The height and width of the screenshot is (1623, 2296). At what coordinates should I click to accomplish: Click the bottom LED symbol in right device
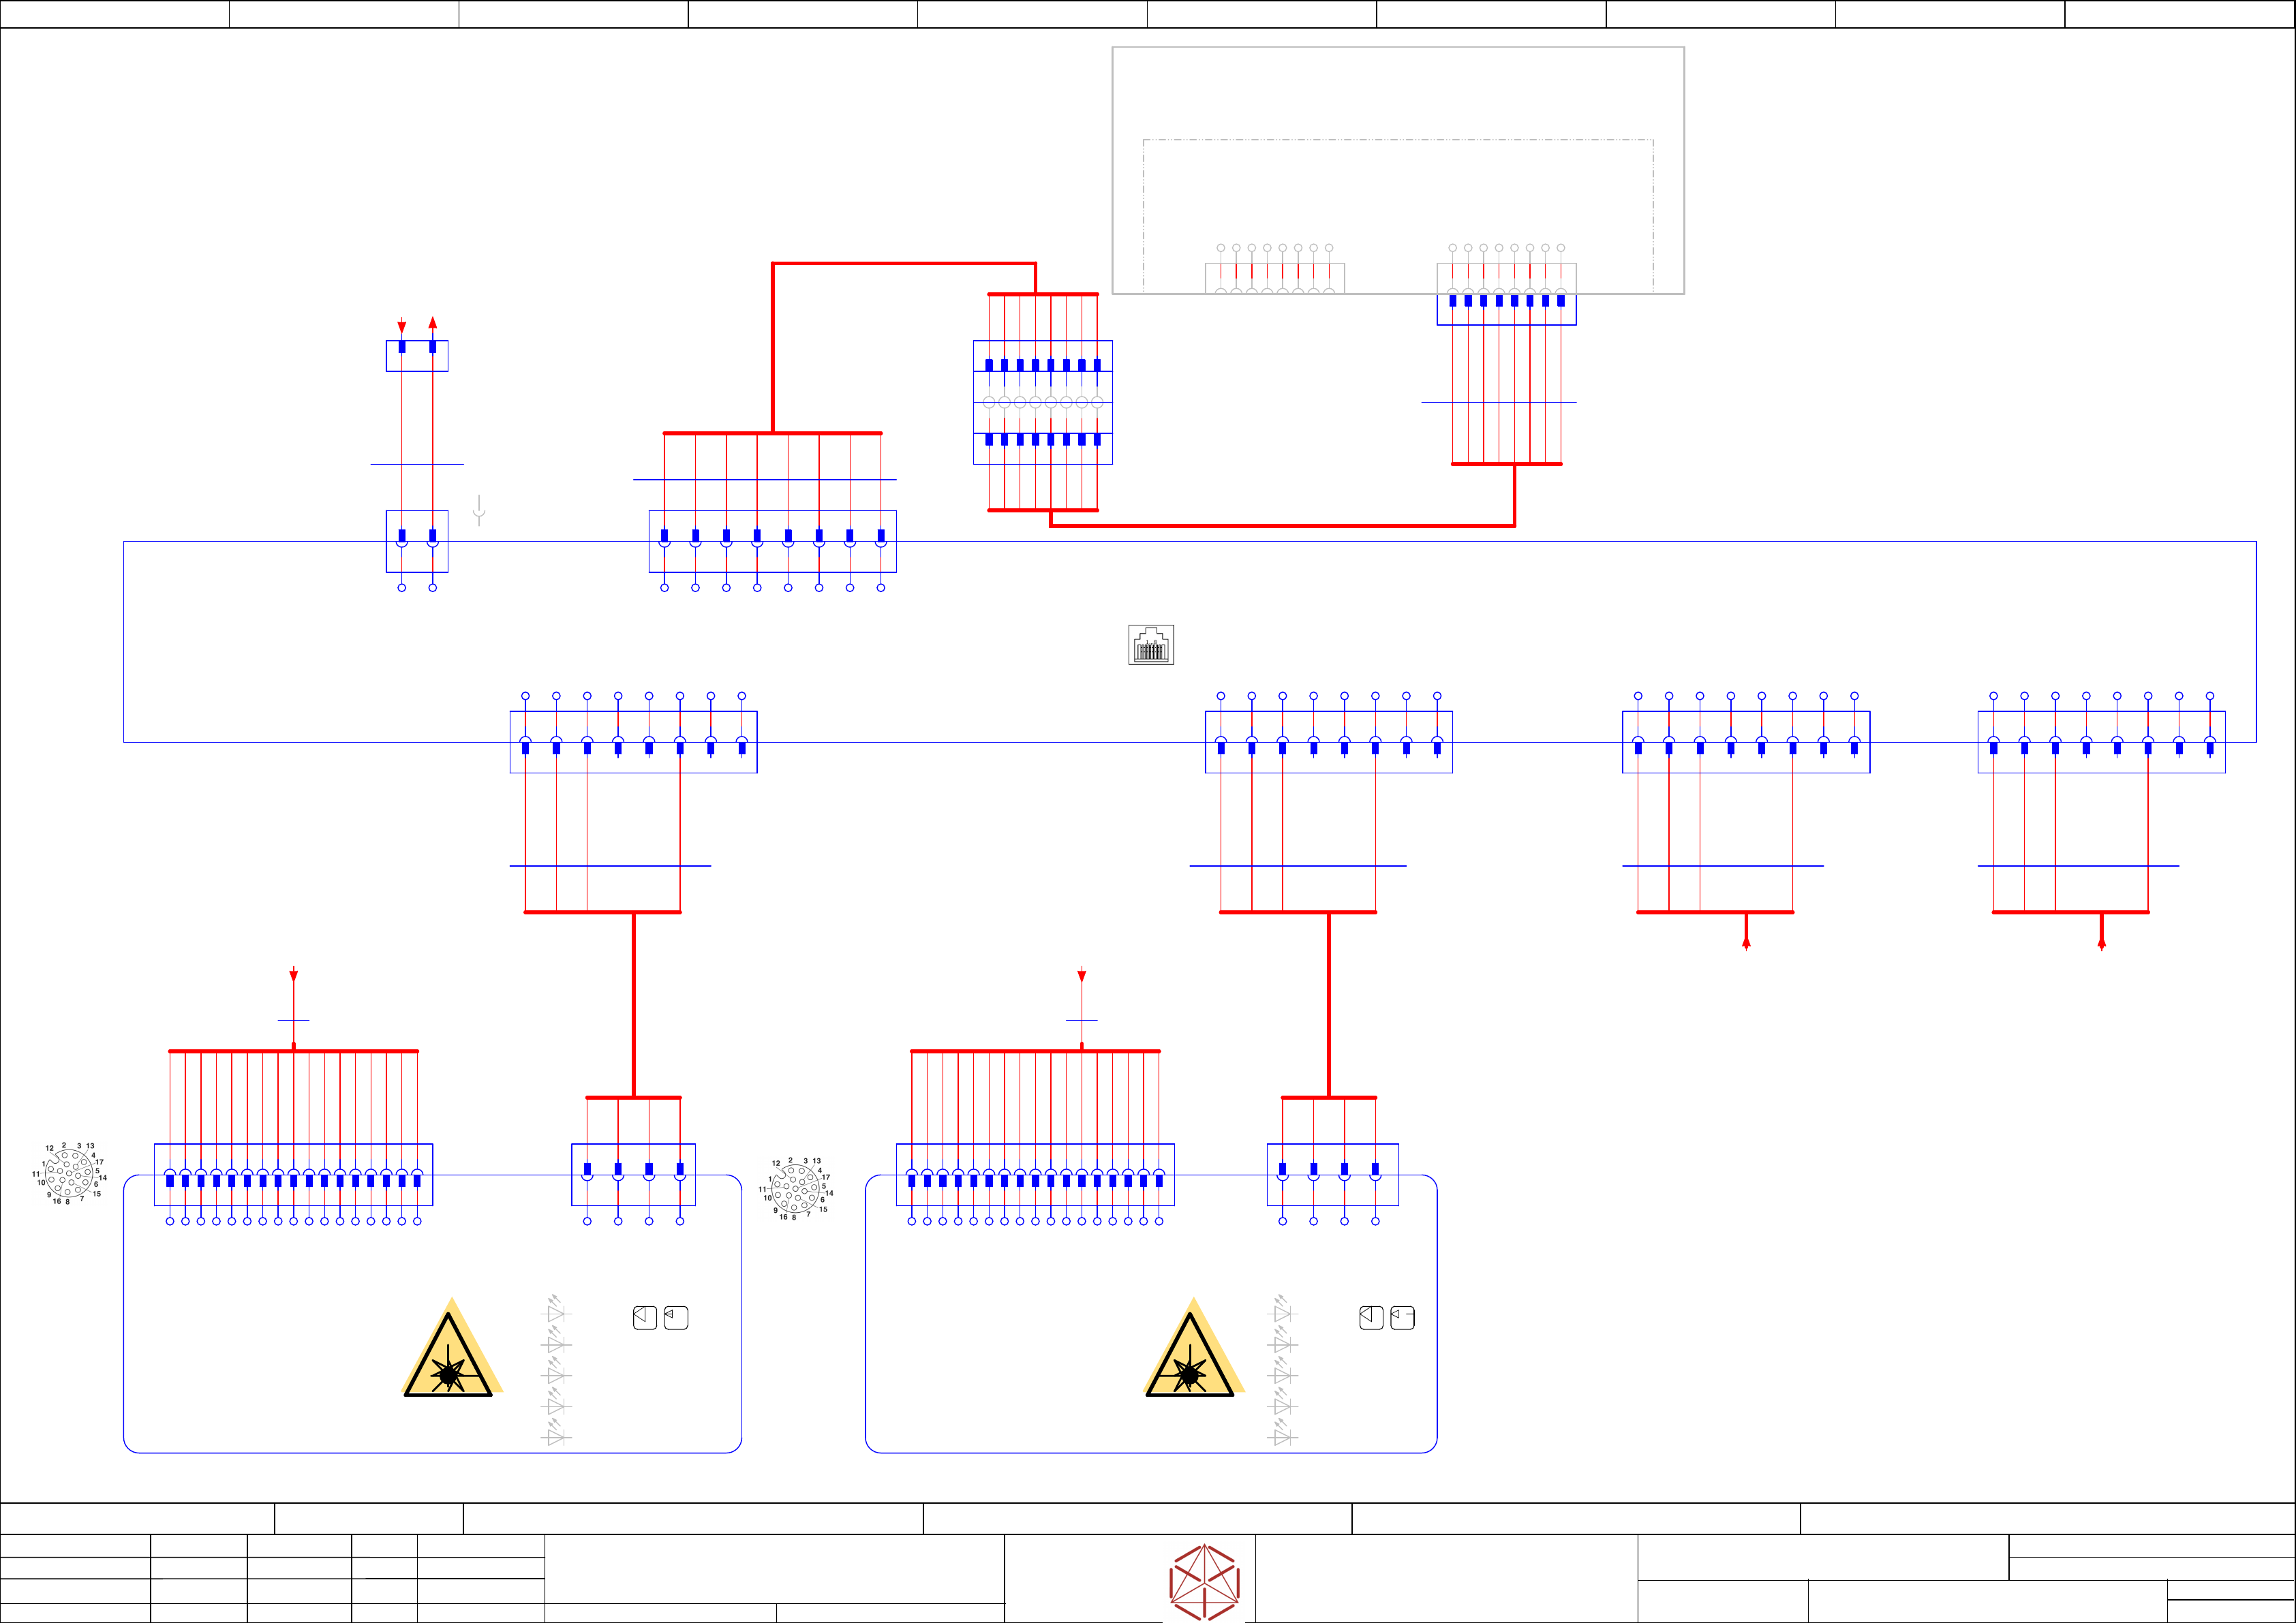coord(1283,1436)
